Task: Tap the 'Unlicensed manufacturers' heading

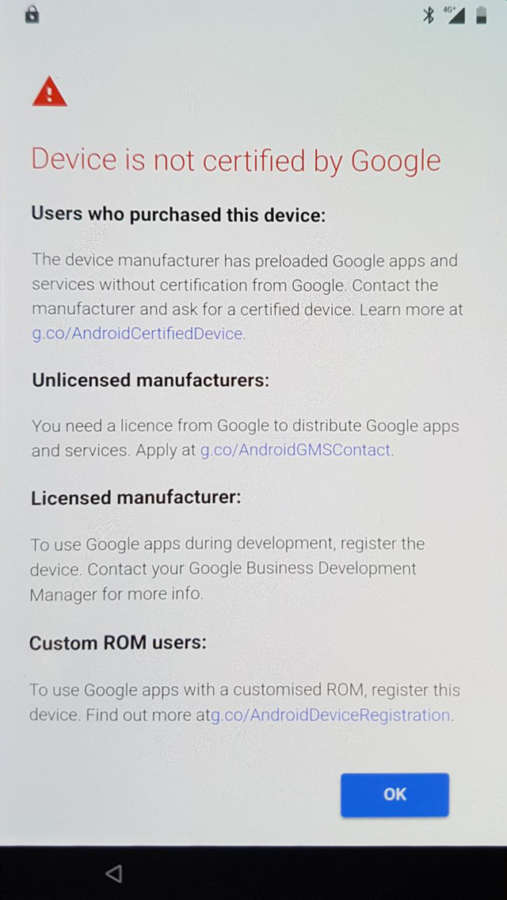Action: click(x=150, y=380)
